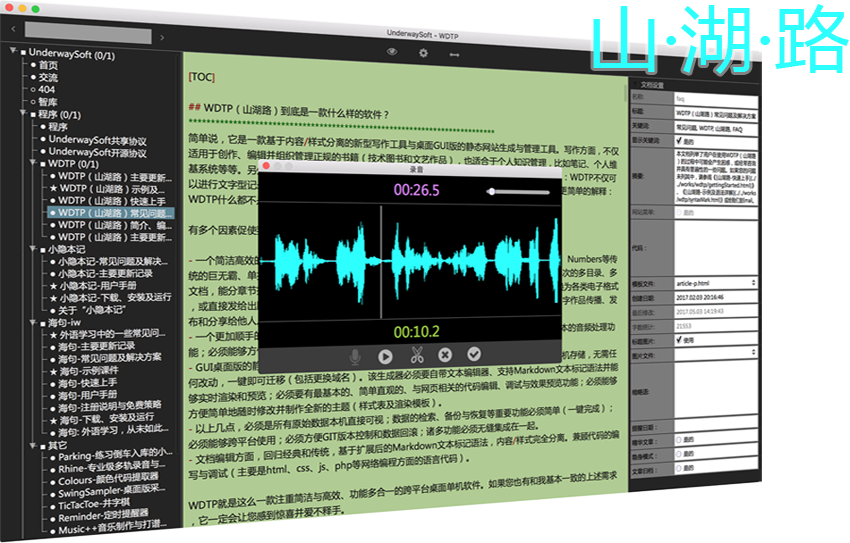Viewport: 850px width, 543px height.
Task: Select 小隐本记-用户手册 in the sidebar
Action: coord(105,285)
